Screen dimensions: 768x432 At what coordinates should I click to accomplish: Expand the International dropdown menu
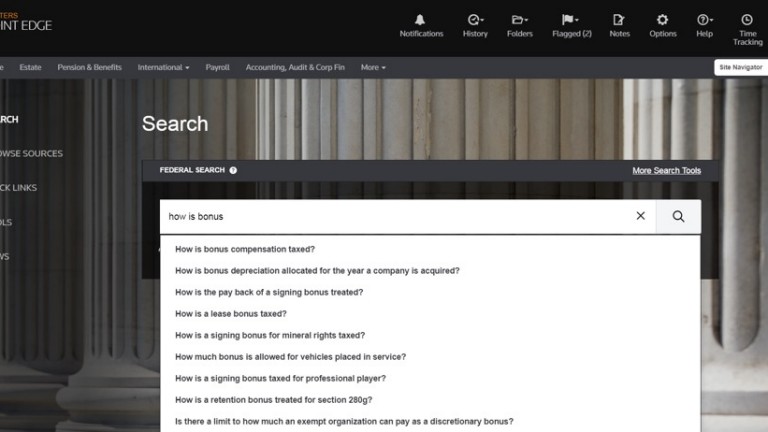163,67
